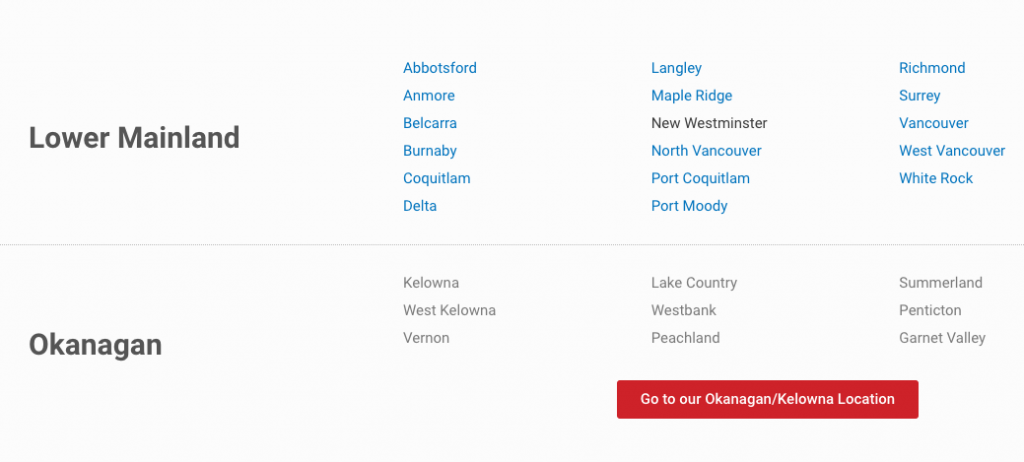
Task: Open the North Vancouver link
Action: [706, 151]
